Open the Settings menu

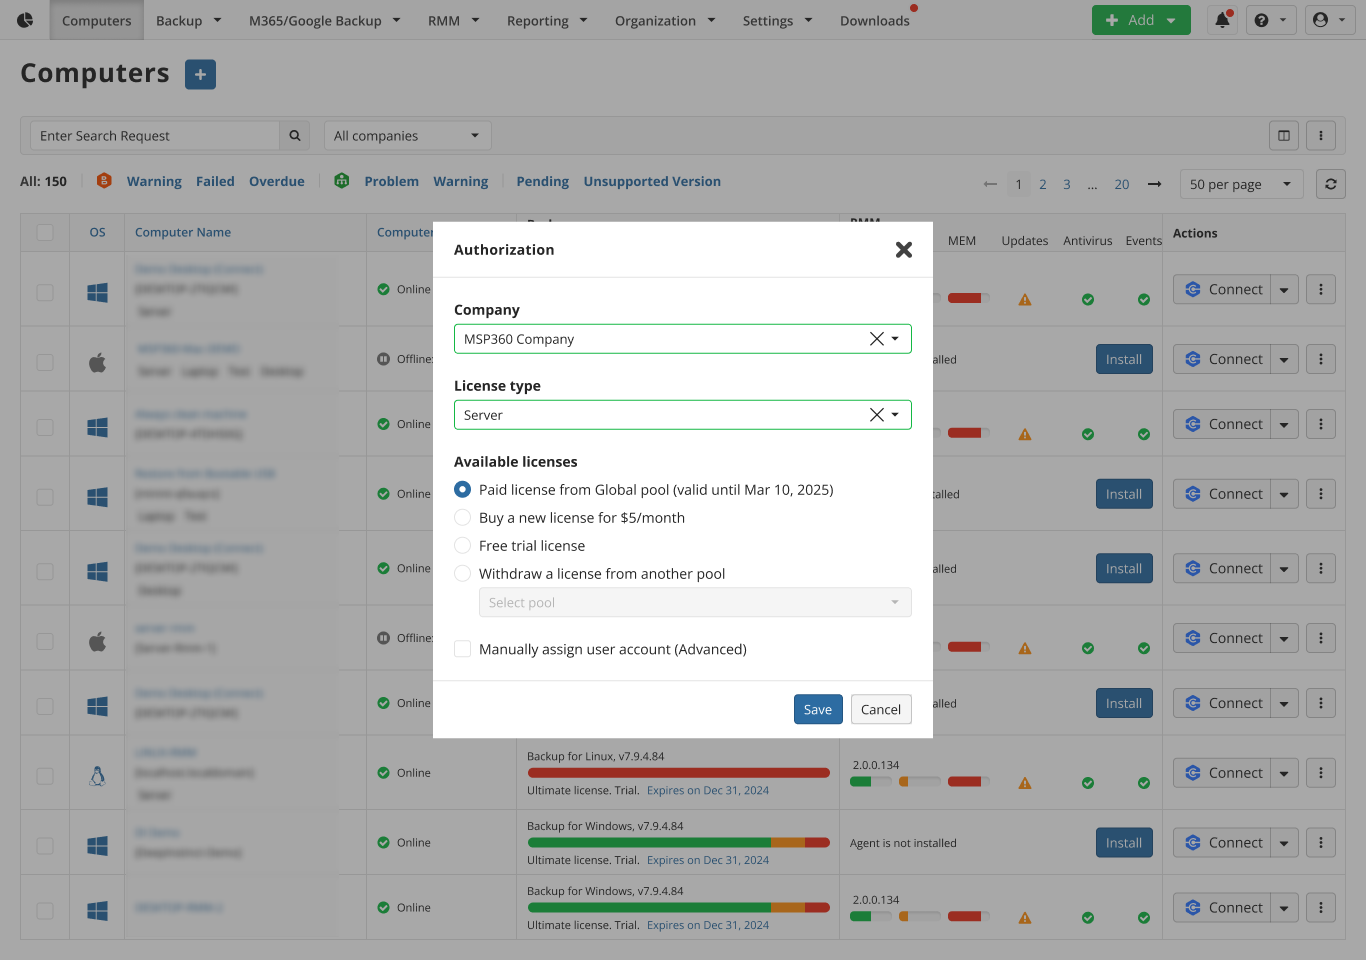[x=777, y=20]
